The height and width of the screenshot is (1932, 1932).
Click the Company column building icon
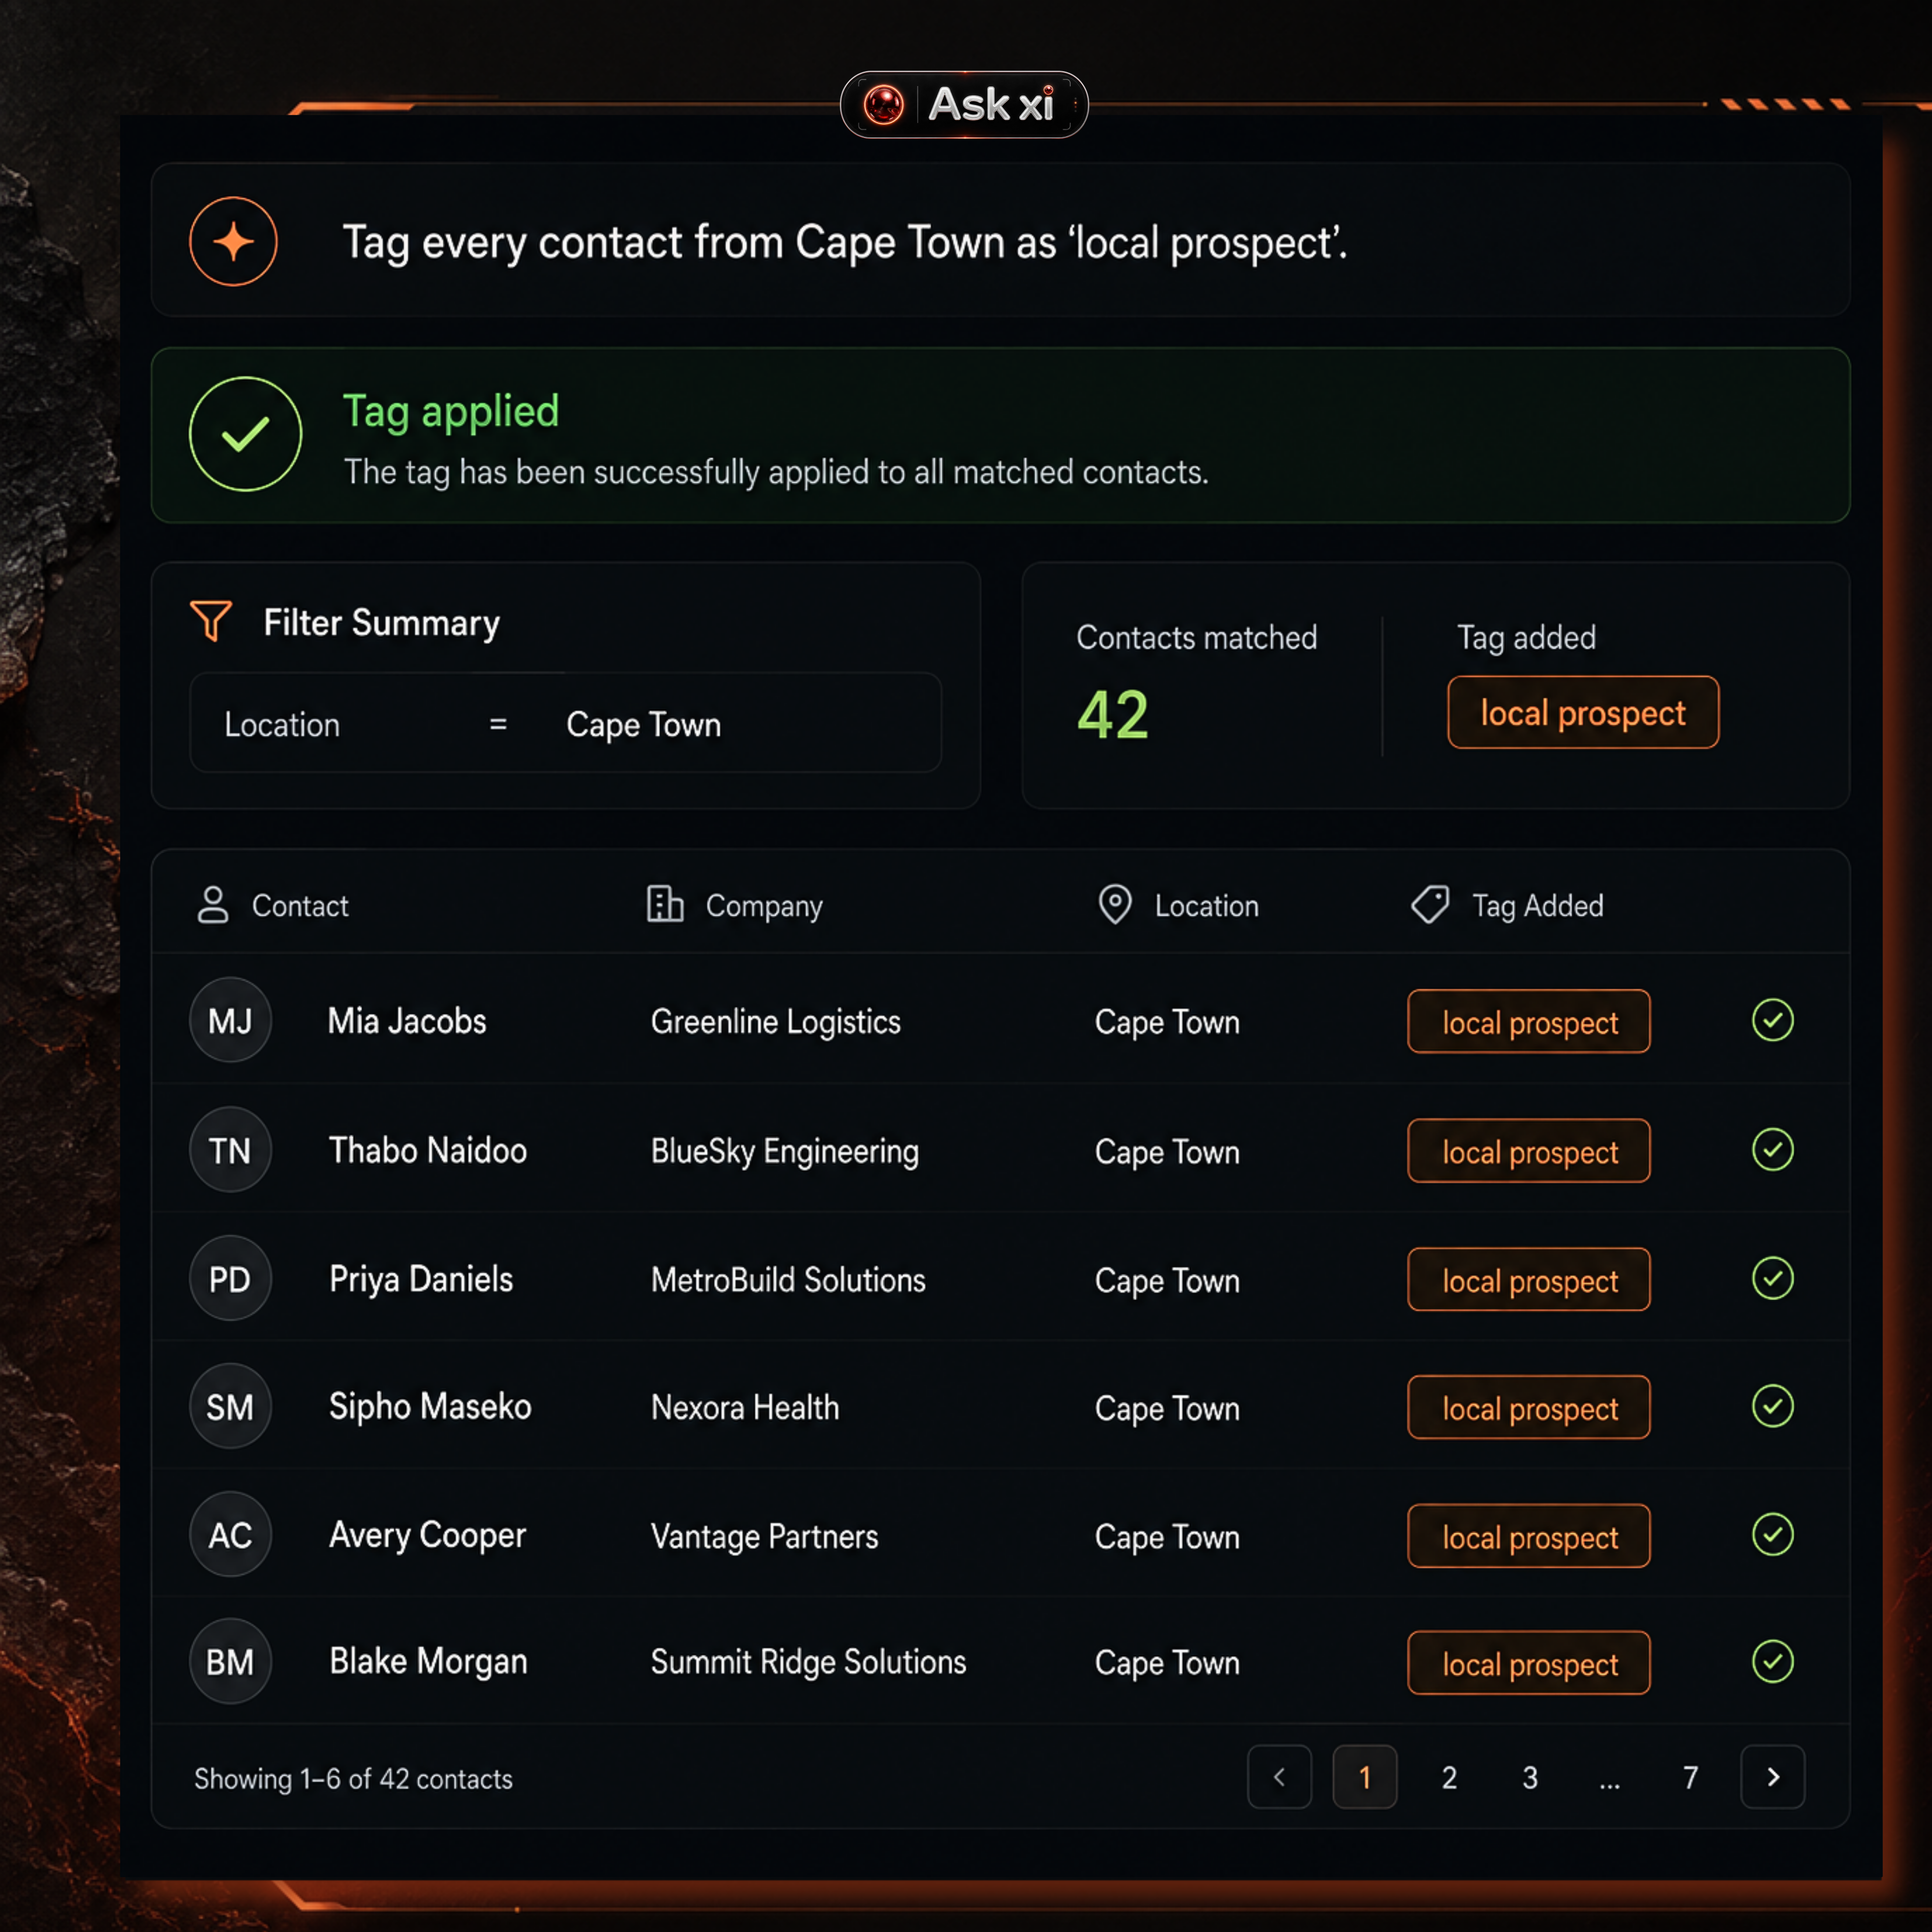[664, 904]
